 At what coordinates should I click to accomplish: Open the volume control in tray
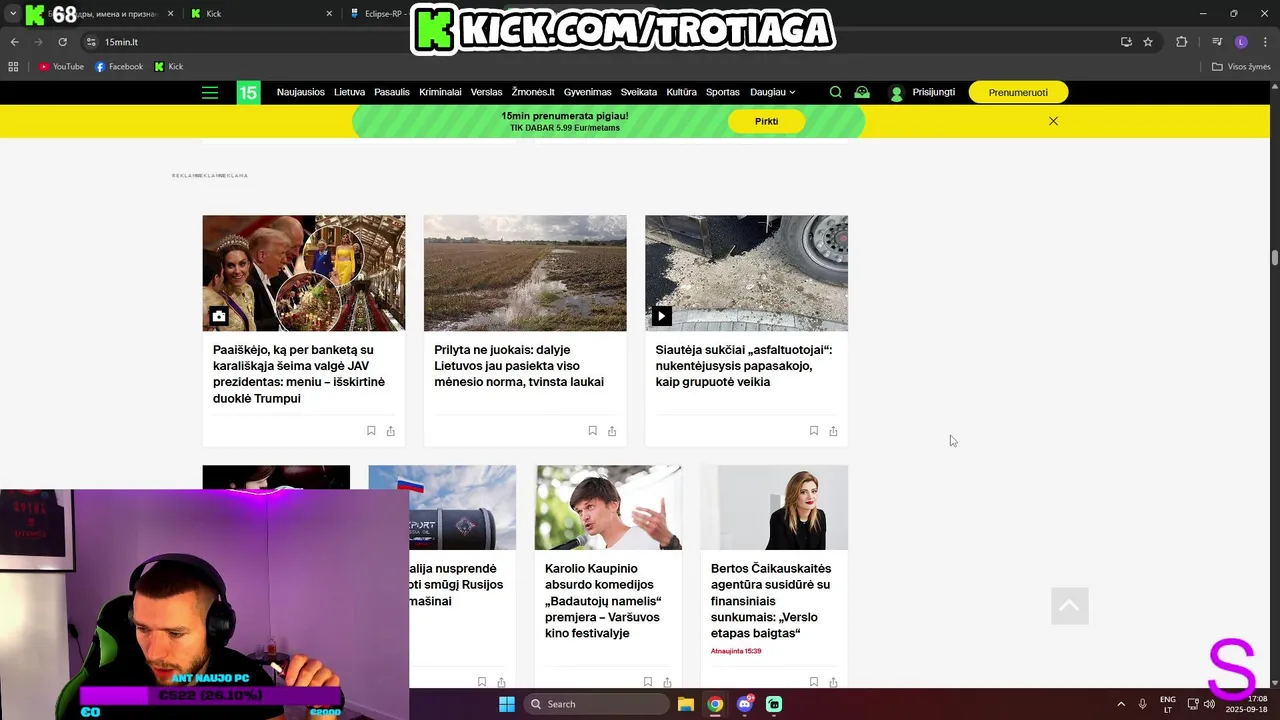(x=1209, y=704)
